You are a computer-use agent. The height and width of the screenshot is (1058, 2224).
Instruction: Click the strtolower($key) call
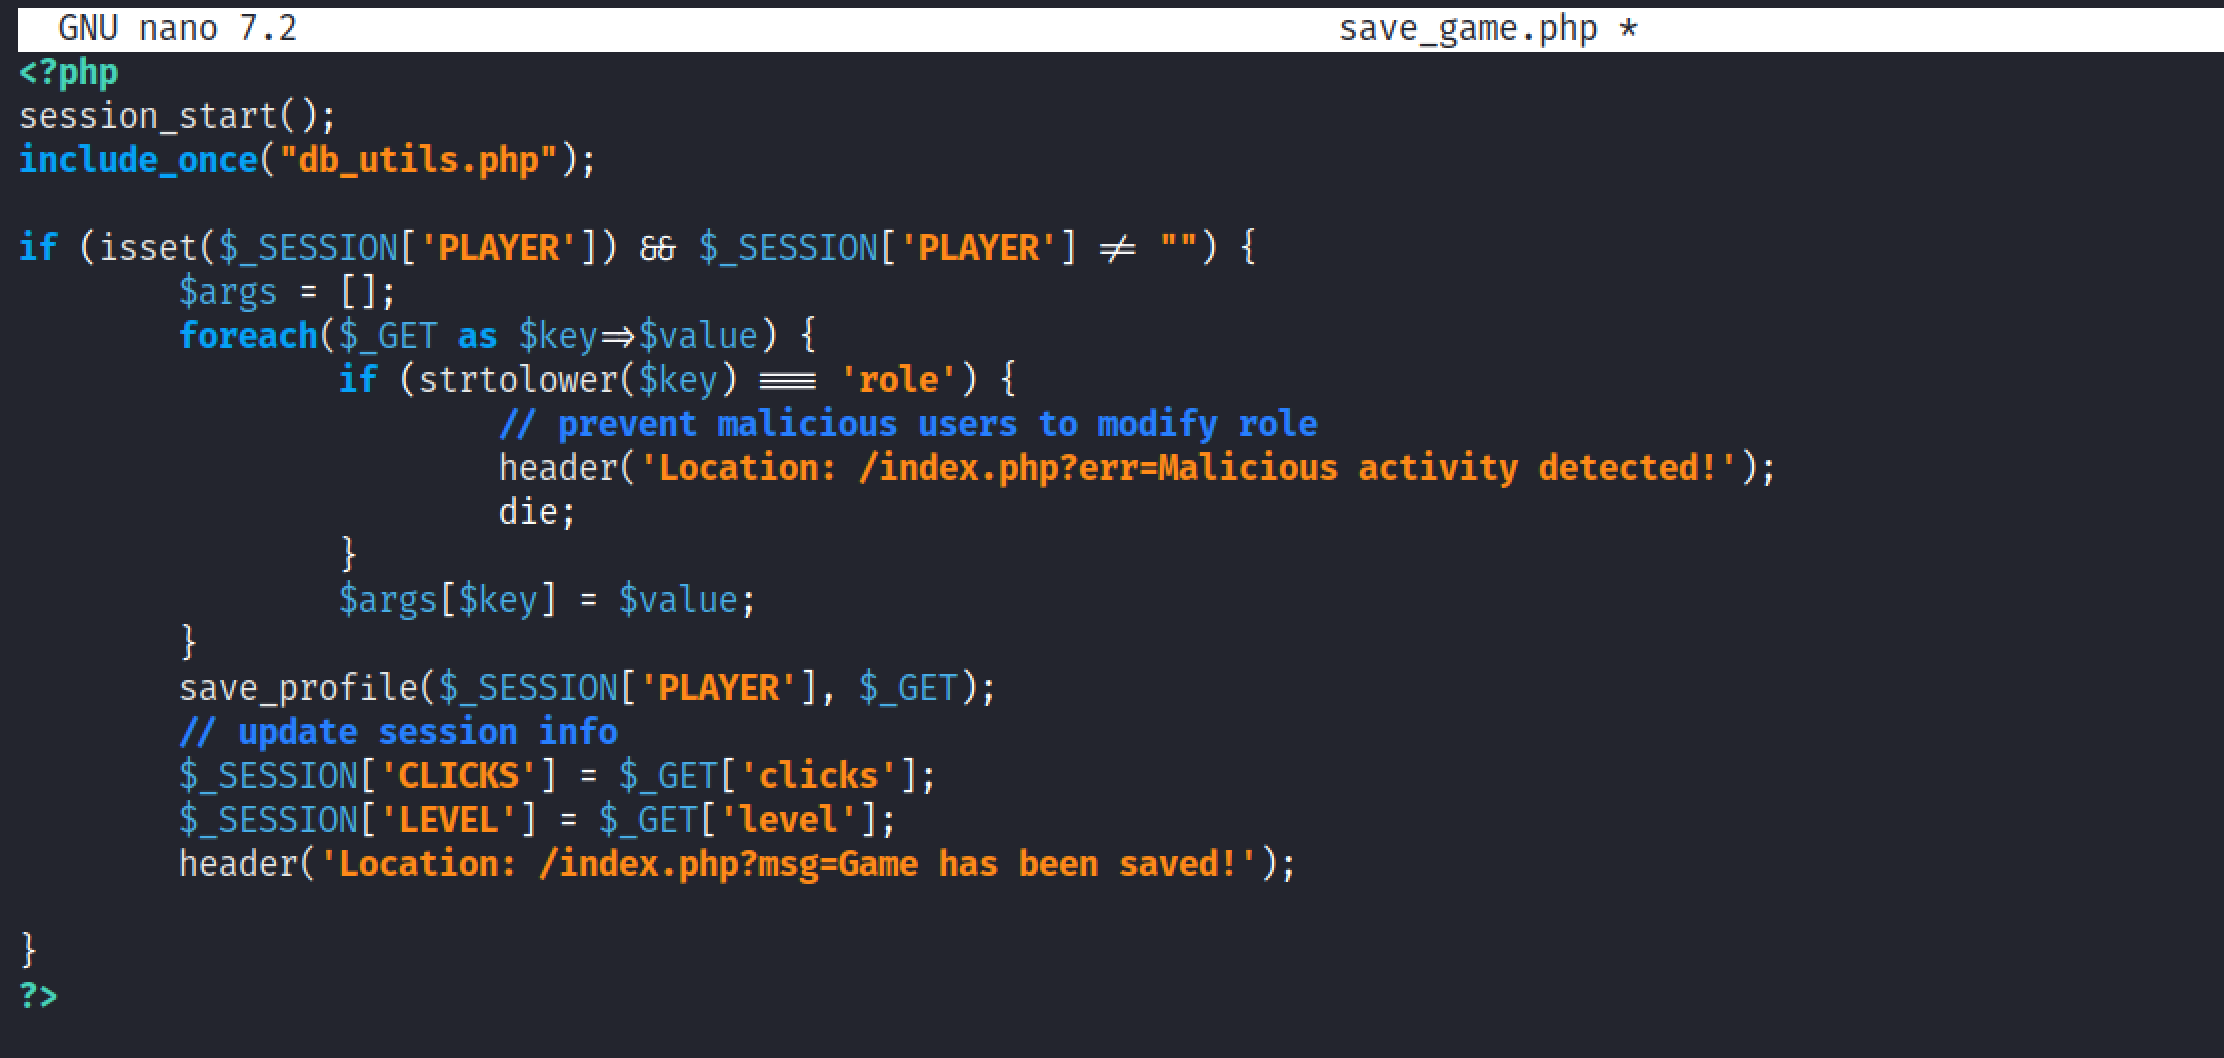578,380
